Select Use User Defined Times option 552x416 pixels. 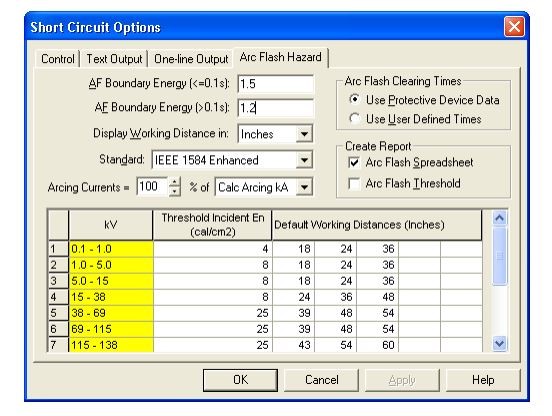[x=355, y=119]
